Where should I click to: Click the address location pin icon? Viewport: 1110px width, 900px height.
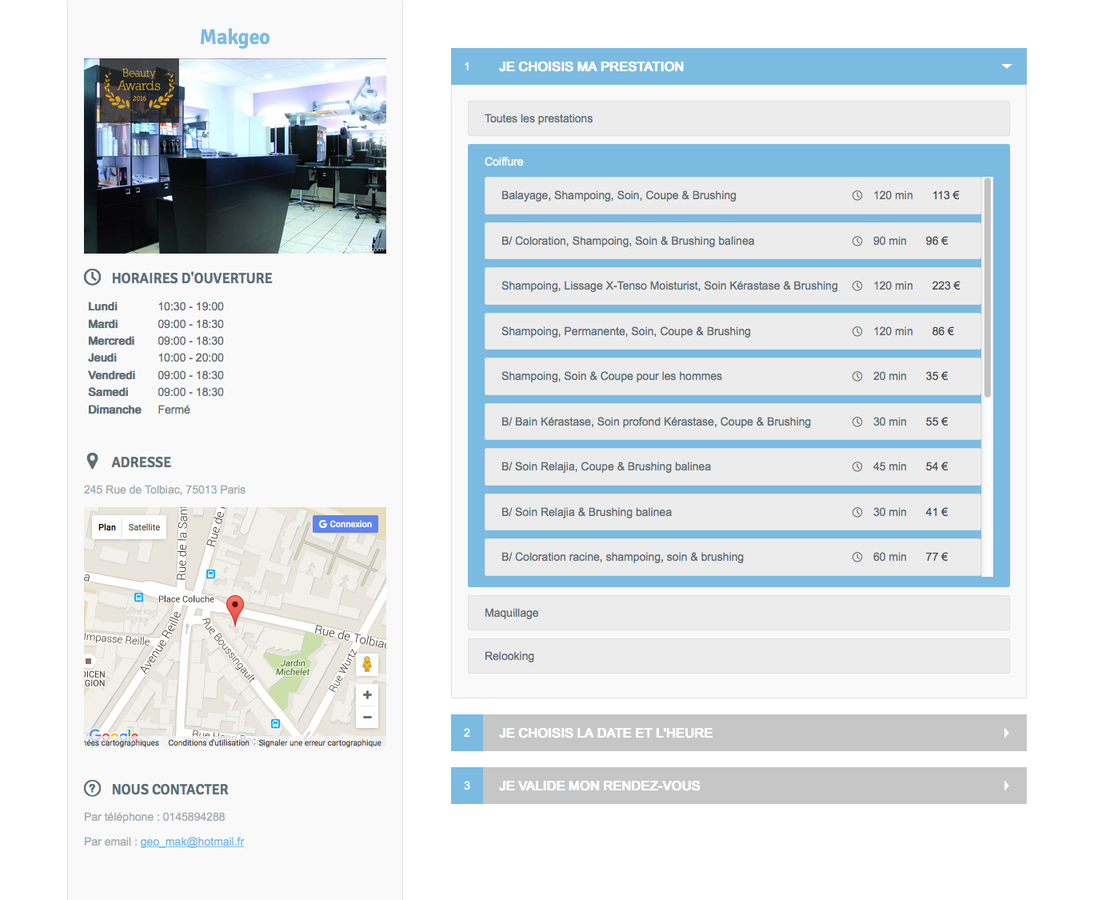click(92, 462)
